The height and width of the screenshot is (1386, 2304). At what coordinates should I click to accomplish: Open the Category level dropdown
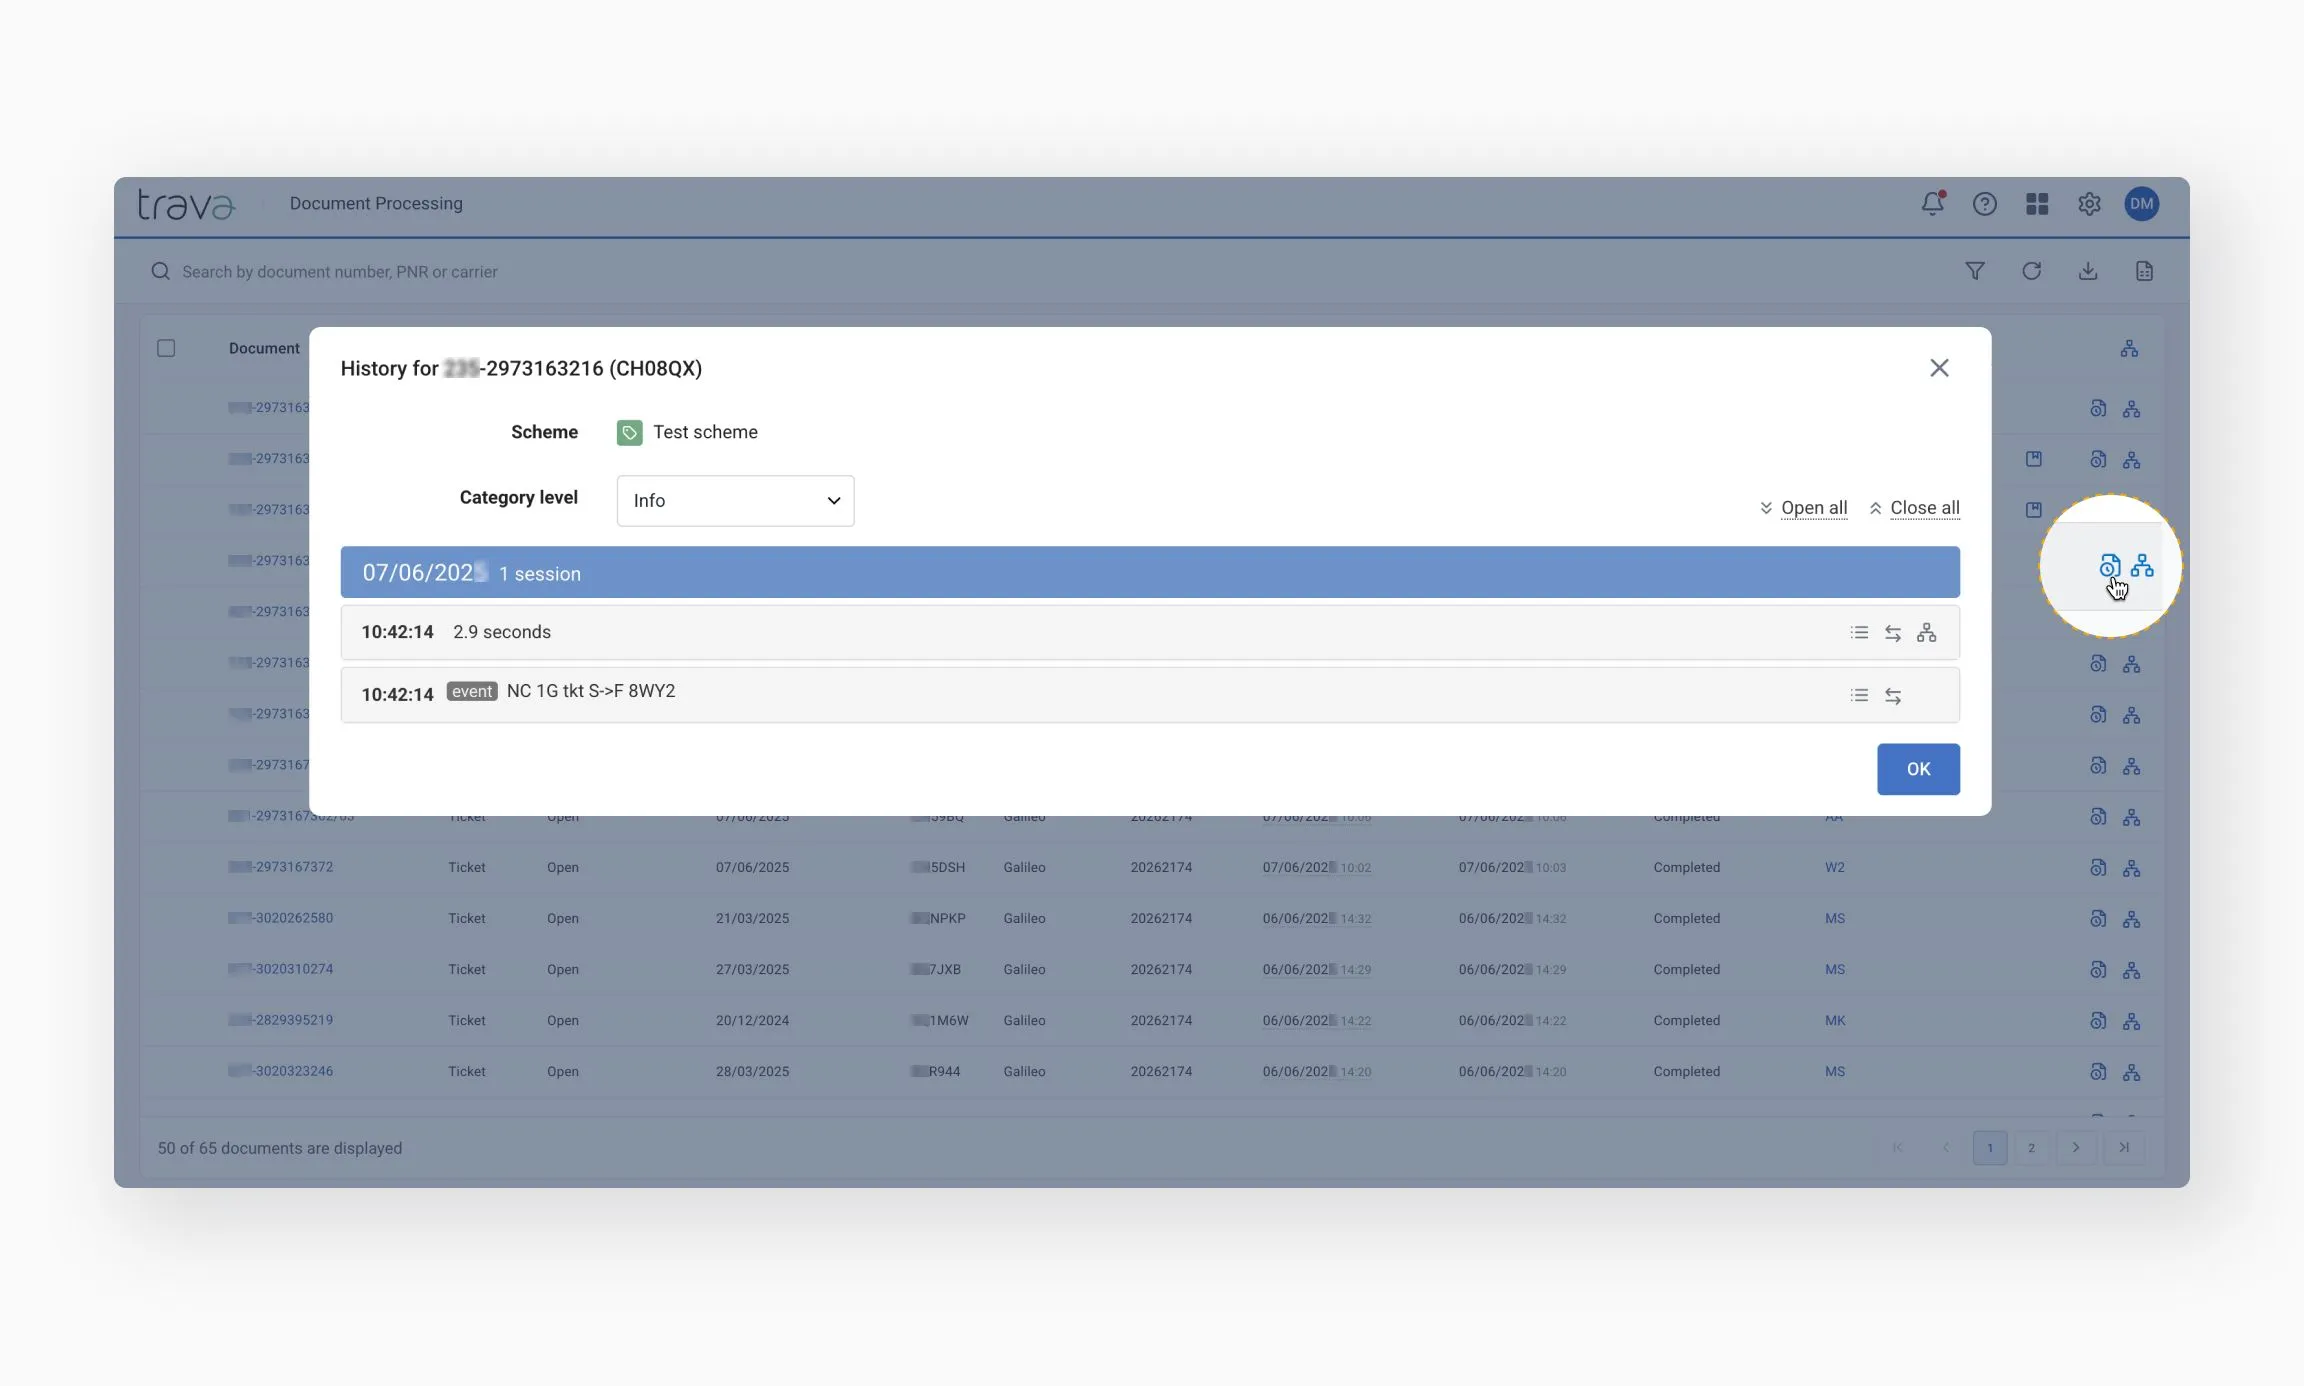tap(735, 501)
